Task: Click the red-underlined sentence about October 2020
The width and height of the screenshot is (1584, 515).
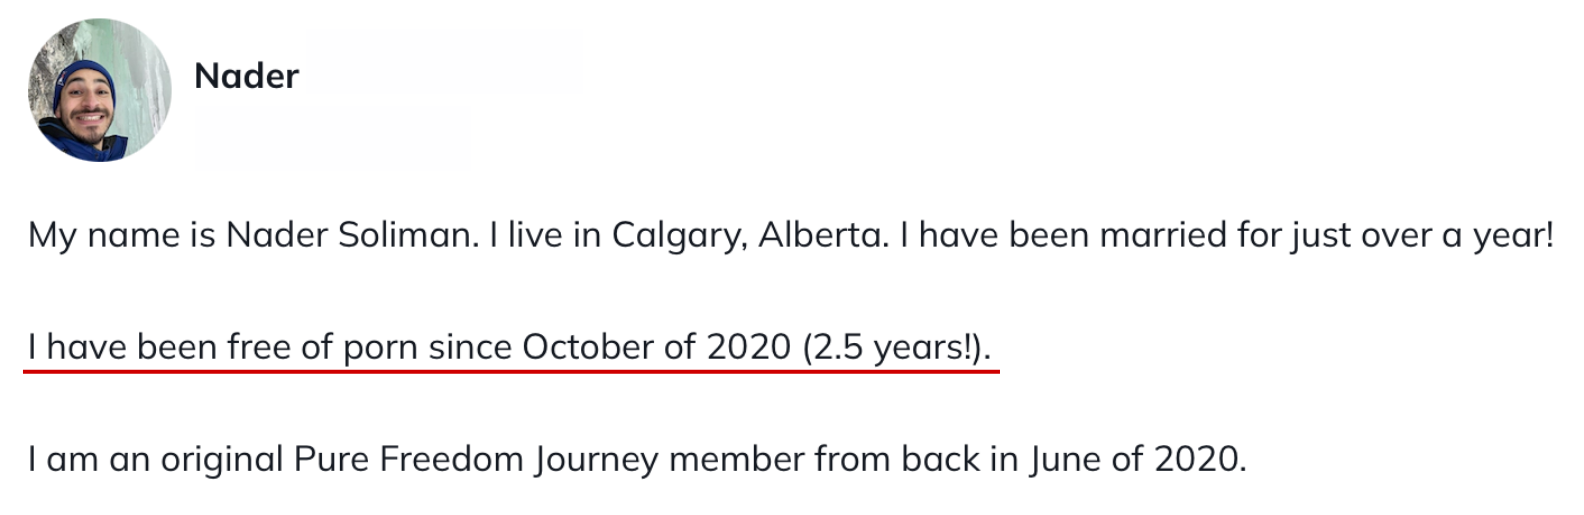Action: coord(509,347)
